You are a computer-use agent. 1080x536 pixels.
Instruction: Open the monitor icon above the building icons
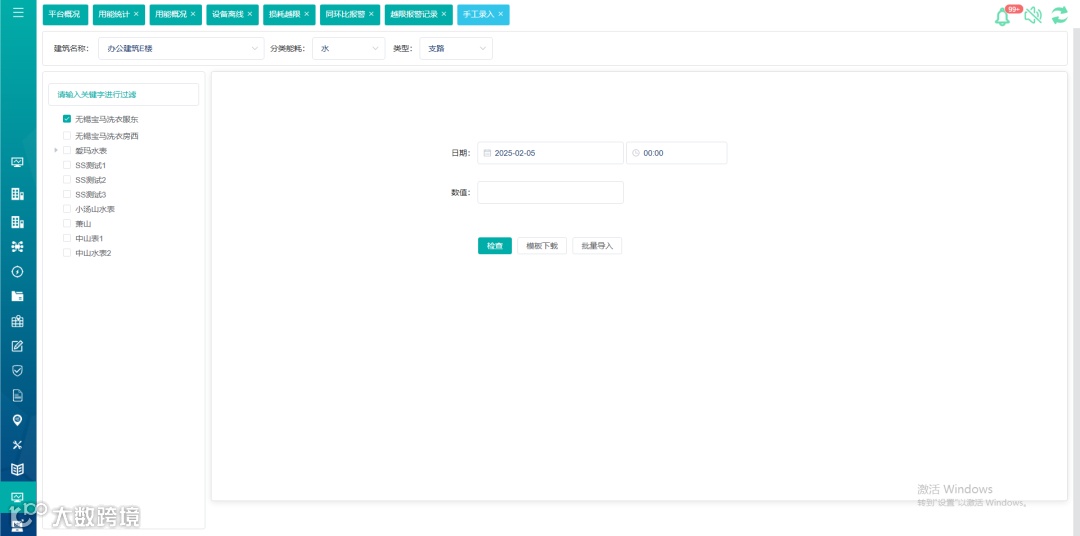tap(18, 163)
